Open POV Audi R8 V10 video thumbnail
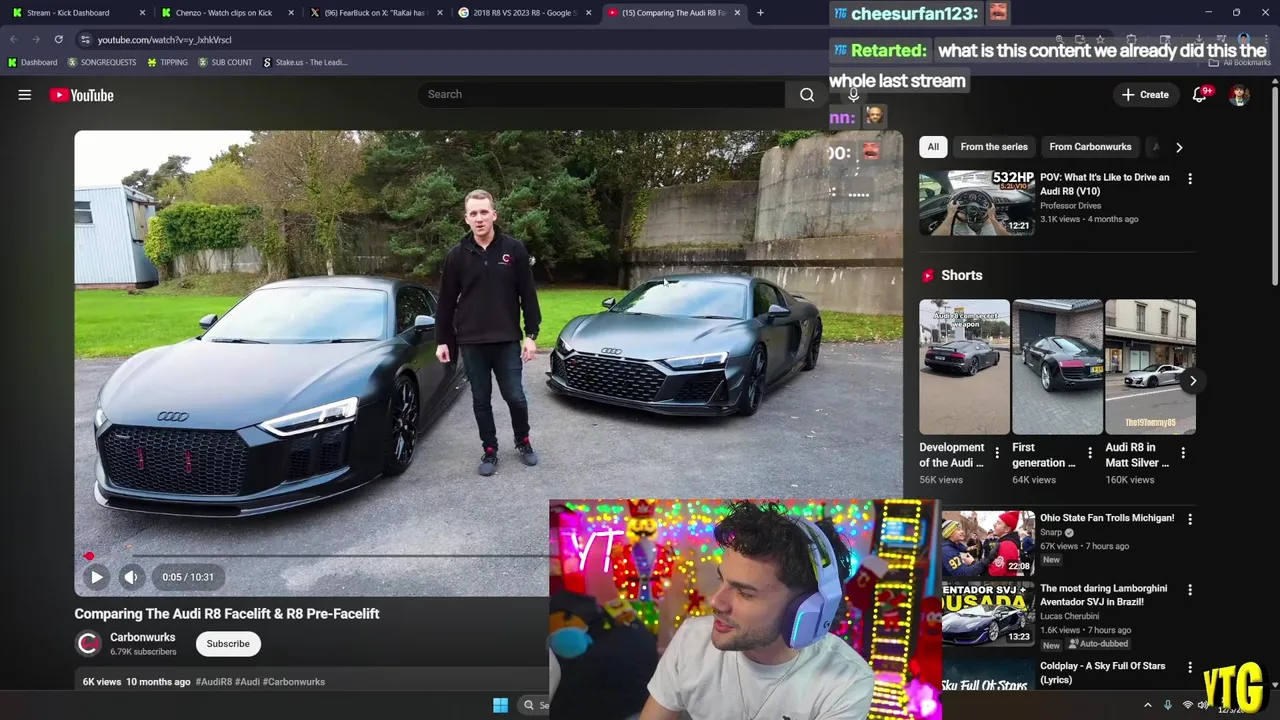This screenshot has height=720, width=1280. click(977, 203)
